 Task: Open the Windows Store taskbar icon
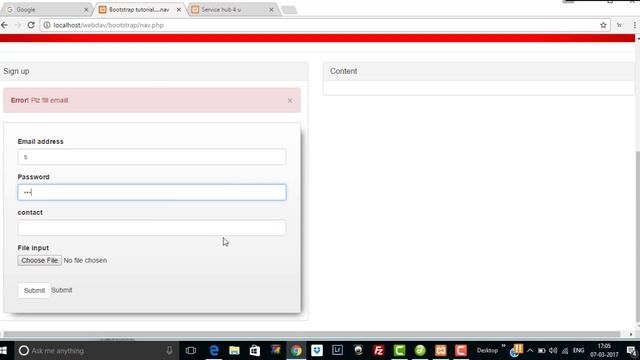pyautogui.click(x=255, y=351)
